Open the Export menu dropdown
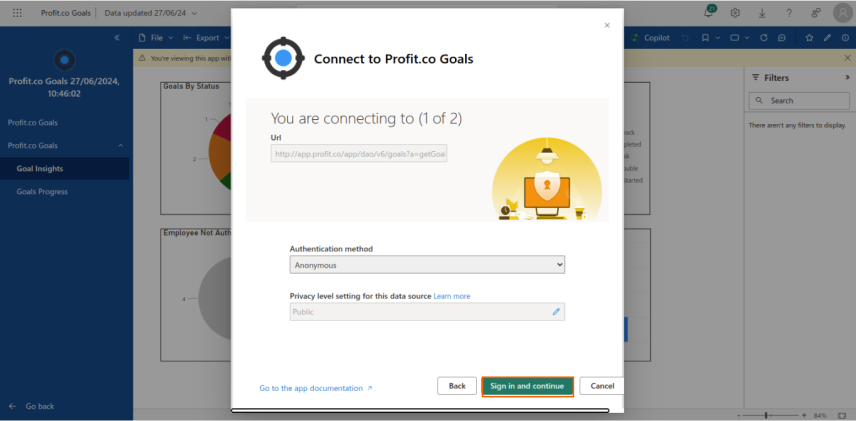 pyautogui.click(x=206, y=38)
